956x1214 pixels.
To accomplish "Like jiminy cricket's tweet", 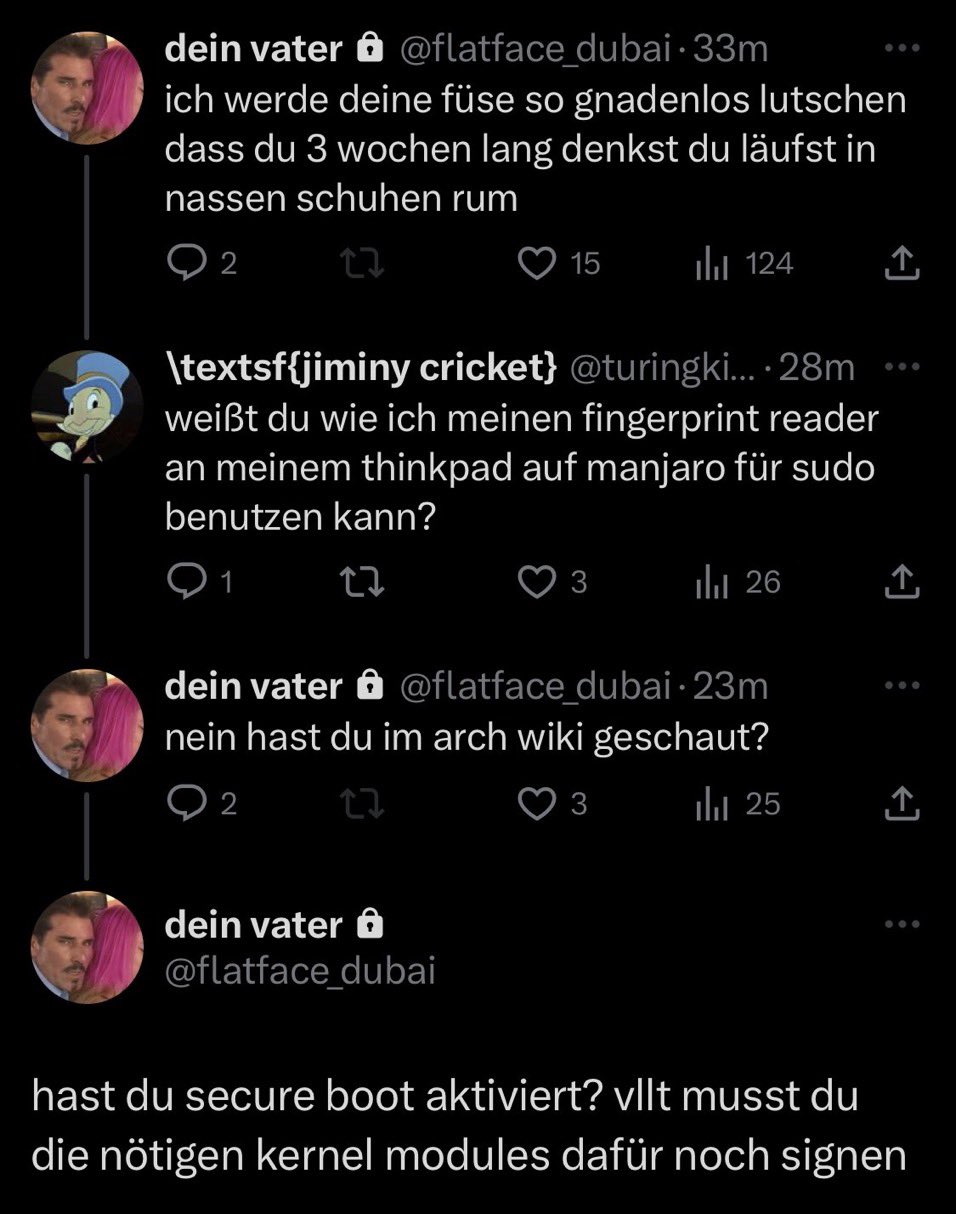I will [539, 582].
